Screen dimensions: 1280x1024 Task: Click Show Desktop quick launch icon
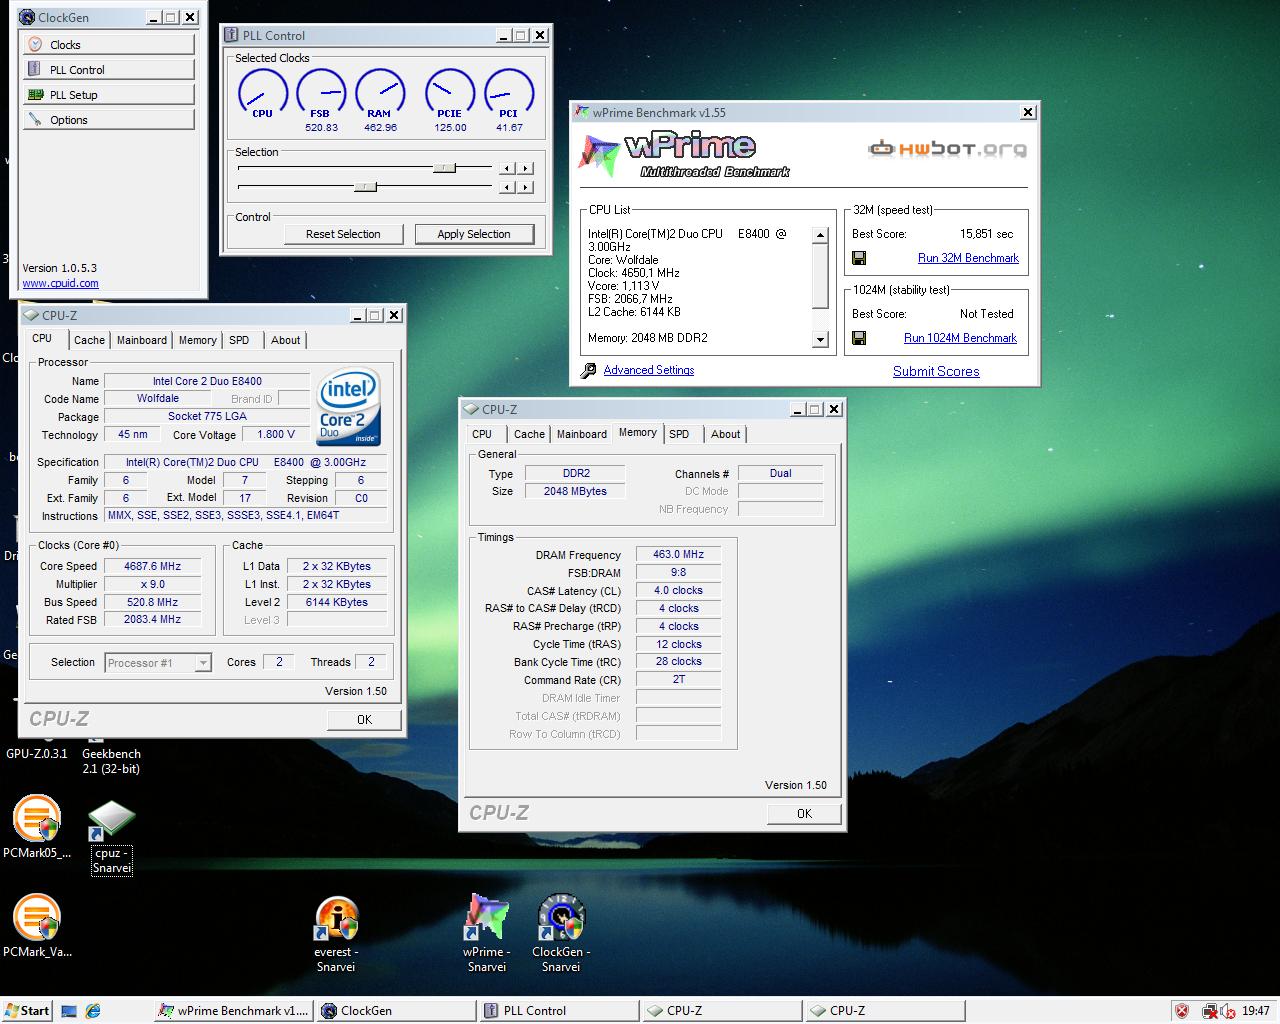[x=69, y=1011]
